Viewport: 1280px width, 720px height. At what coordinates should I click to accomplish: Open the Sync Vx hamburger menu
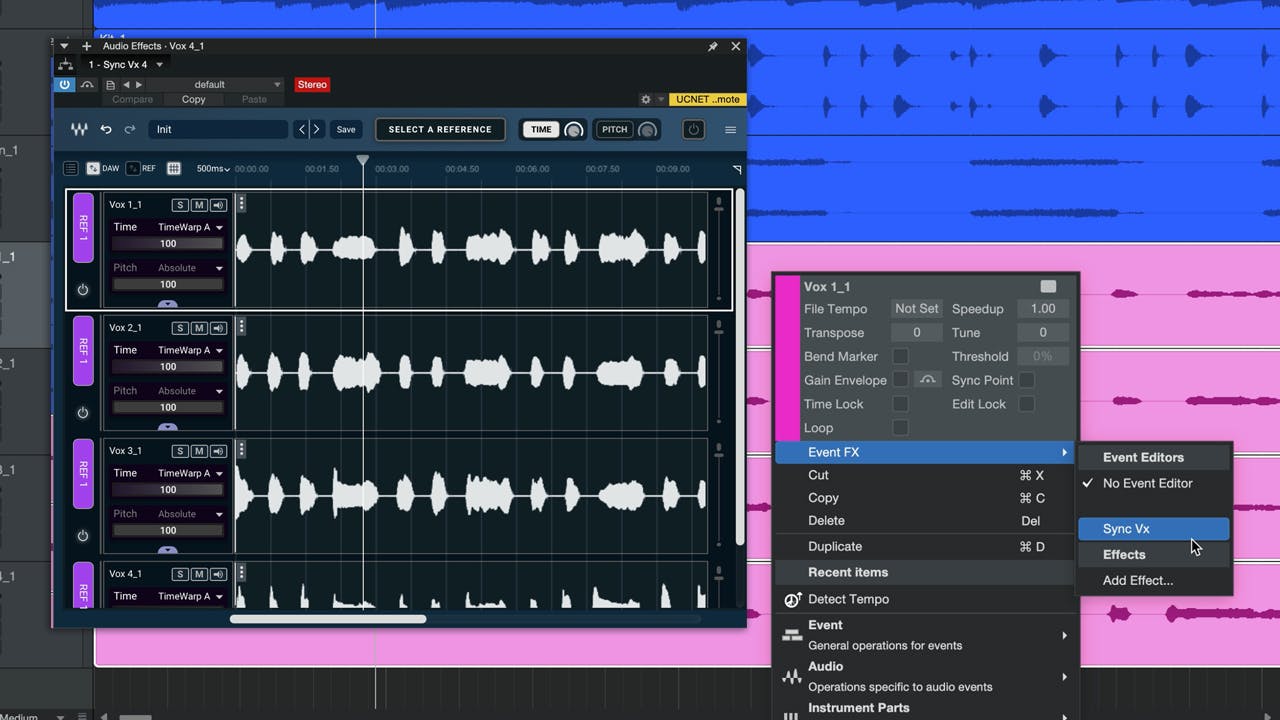coord(730,130)
